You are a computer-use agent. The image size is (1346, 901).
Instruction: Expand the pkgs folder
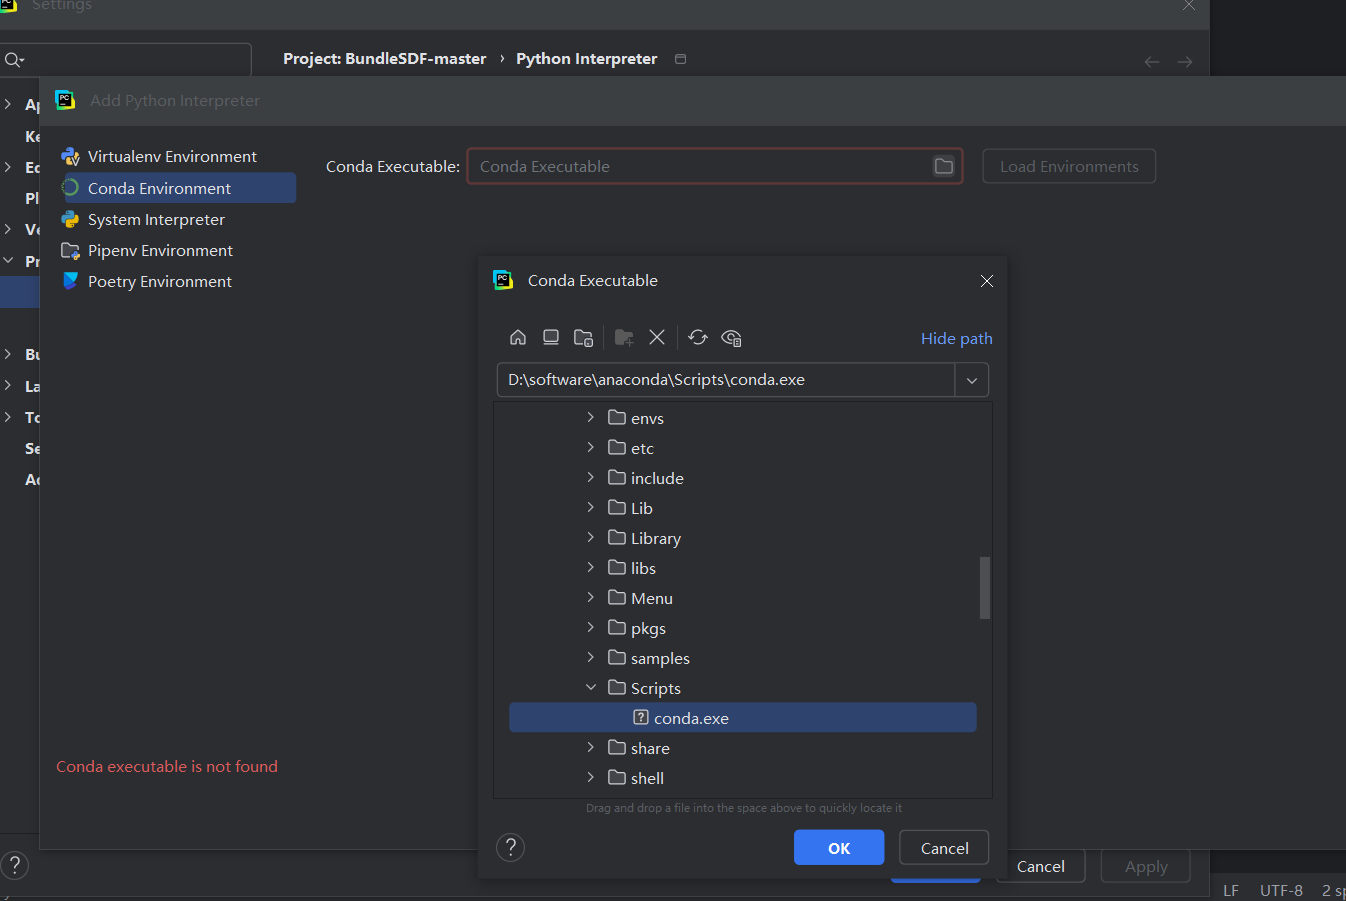[x=591, y=627]
